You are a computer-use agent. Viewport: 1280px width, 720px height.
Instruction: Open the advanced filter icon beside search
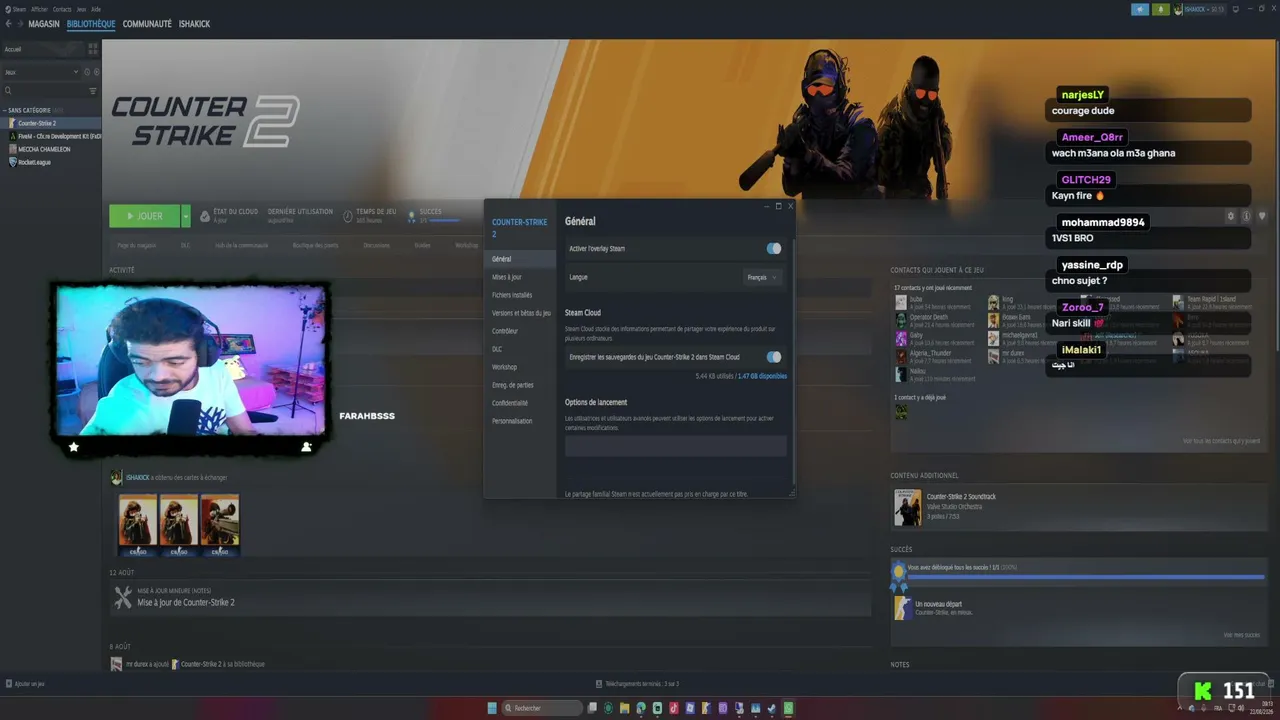point(94,91)
